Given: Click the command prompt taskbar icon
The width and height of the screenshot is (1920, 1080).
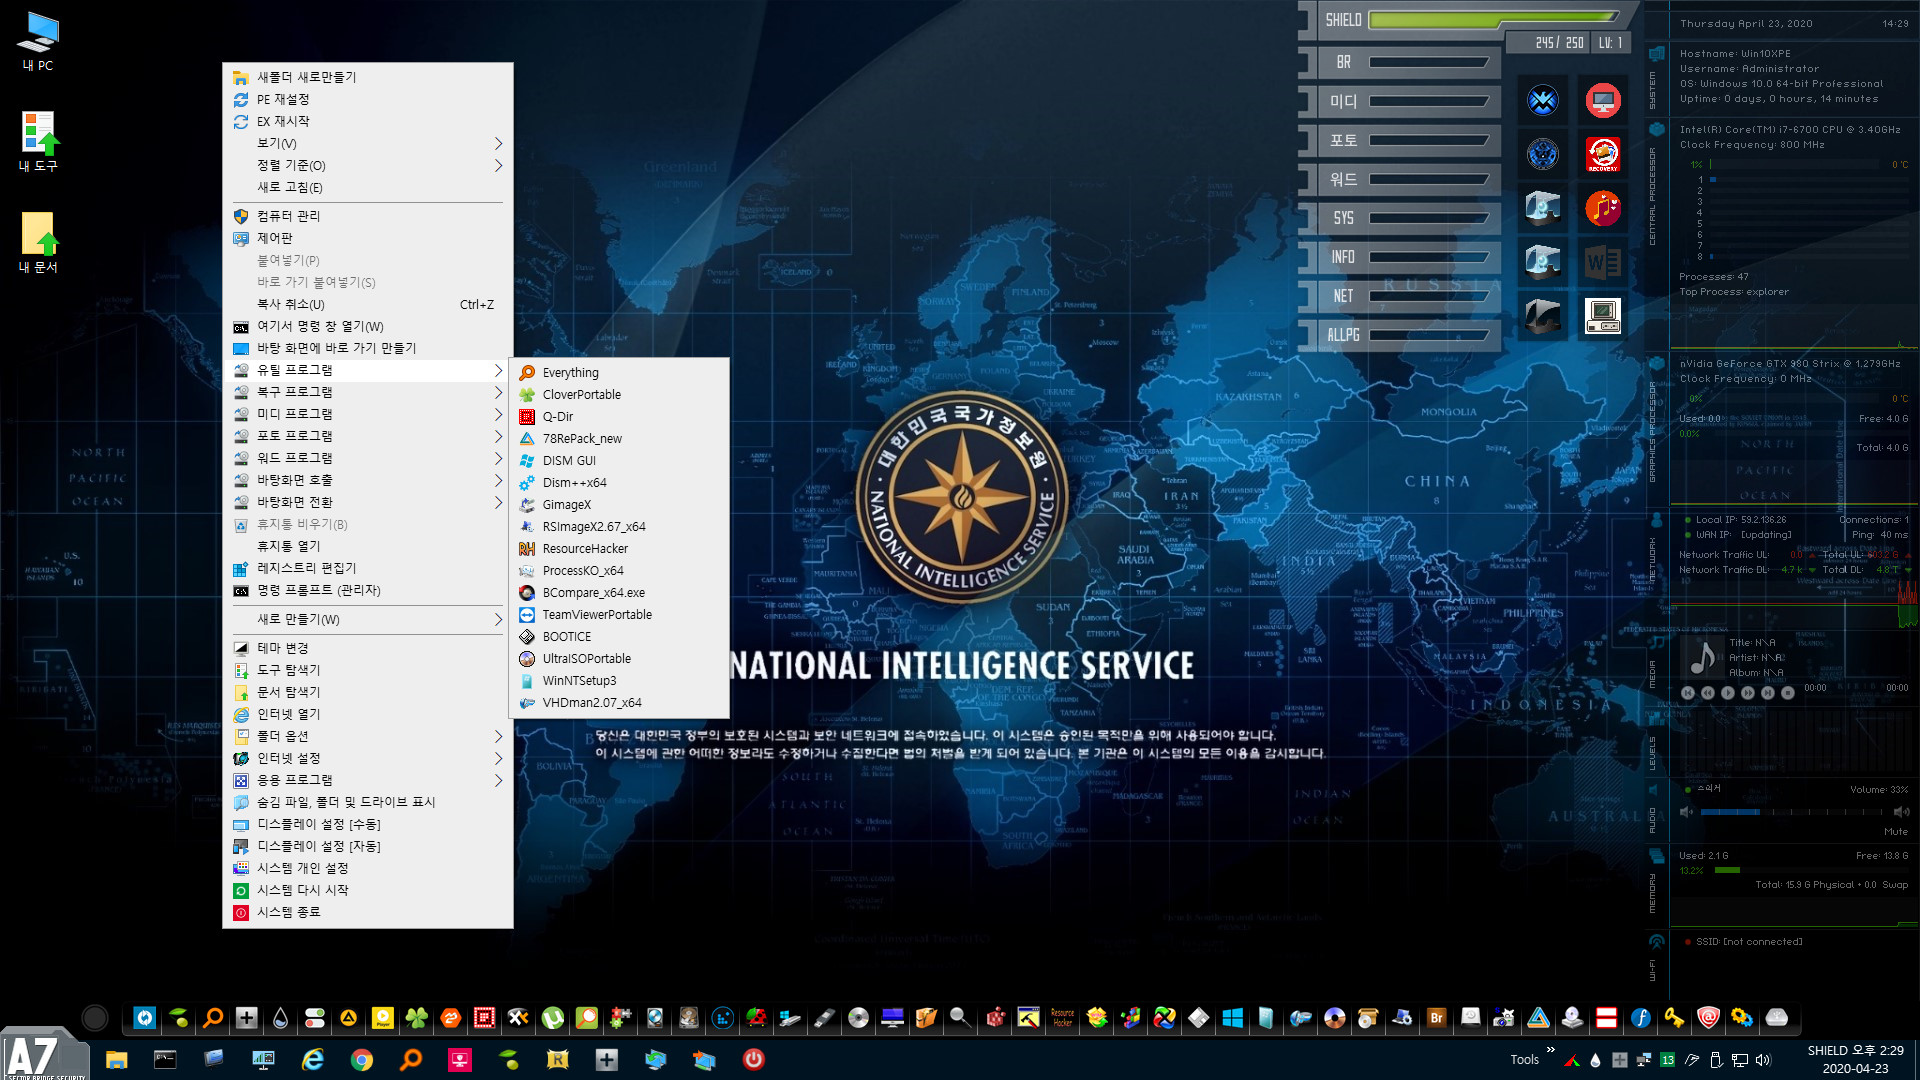Looking at the screenshot, I should point(165,1060).
